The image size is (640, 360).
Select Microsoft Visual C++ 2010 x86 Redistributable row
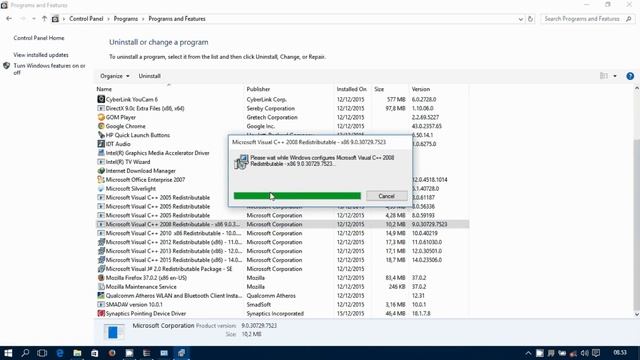282,233
